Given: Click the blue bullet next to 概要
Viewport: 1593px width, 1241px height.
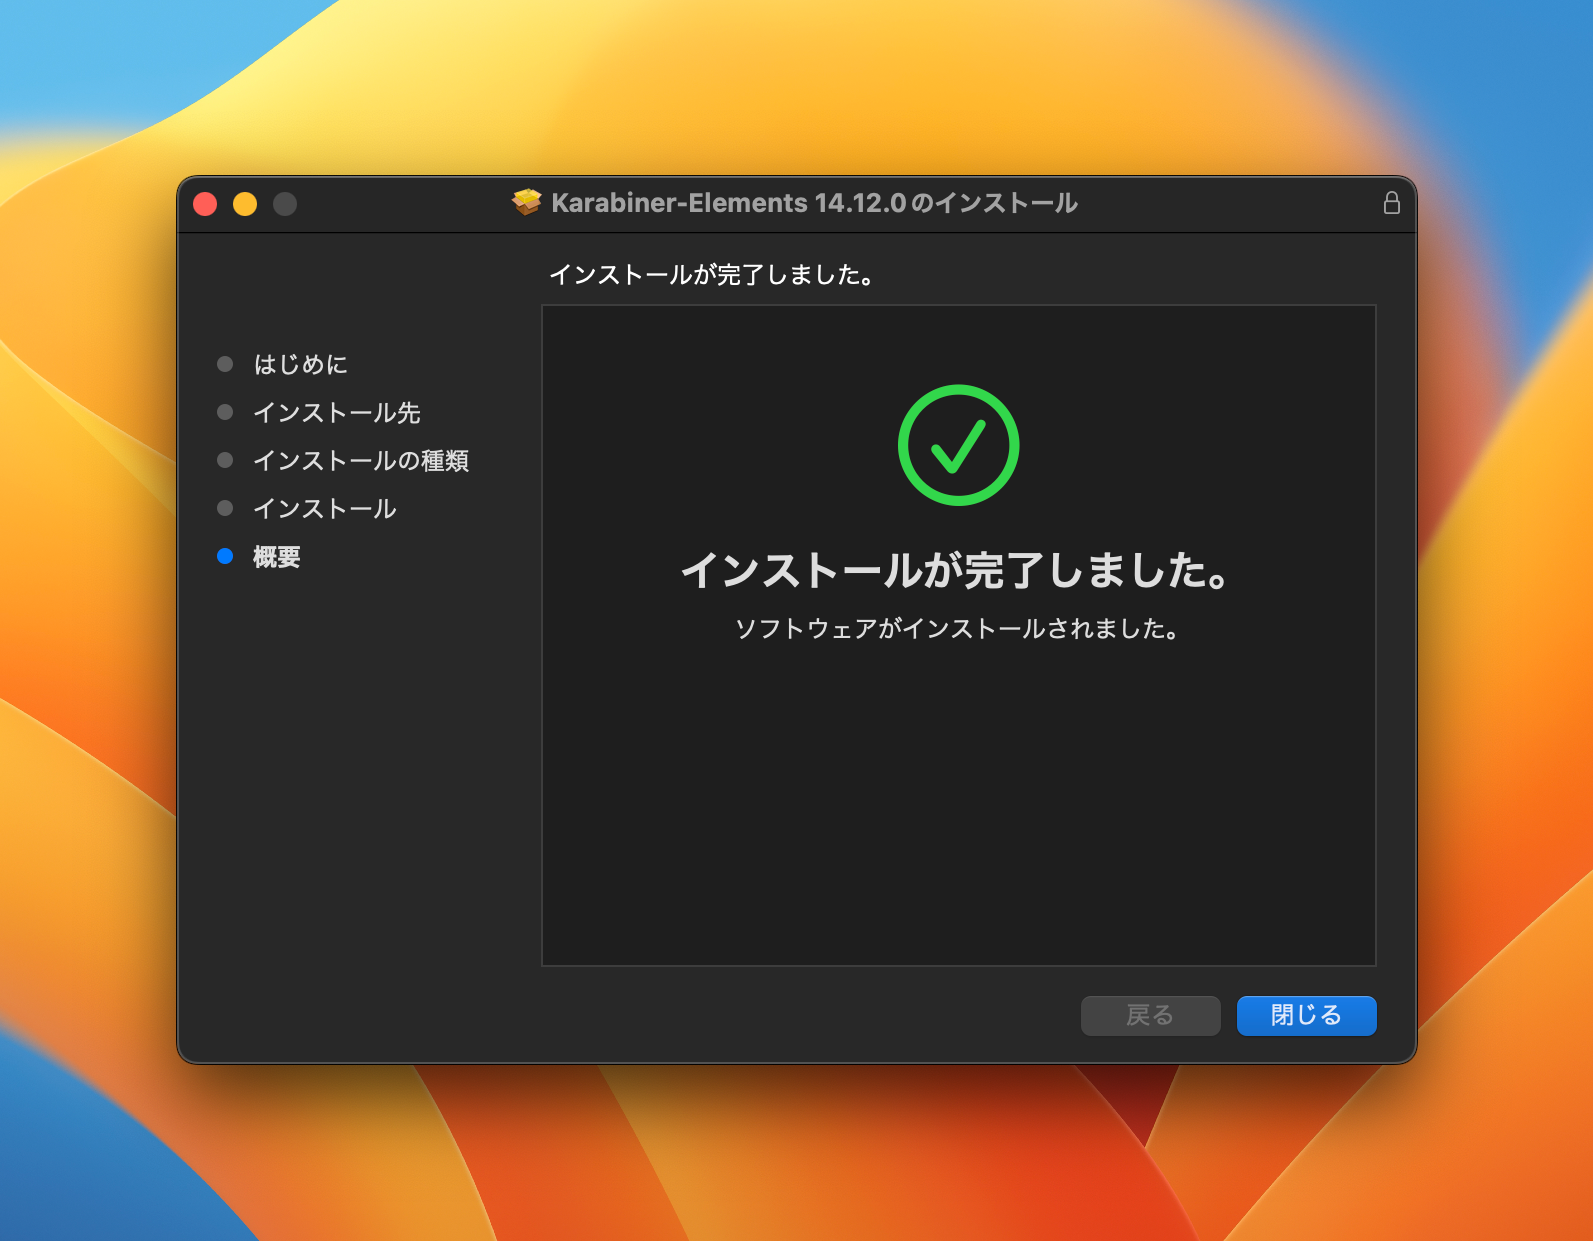Looking at the screenshot, I should (225, 556).
